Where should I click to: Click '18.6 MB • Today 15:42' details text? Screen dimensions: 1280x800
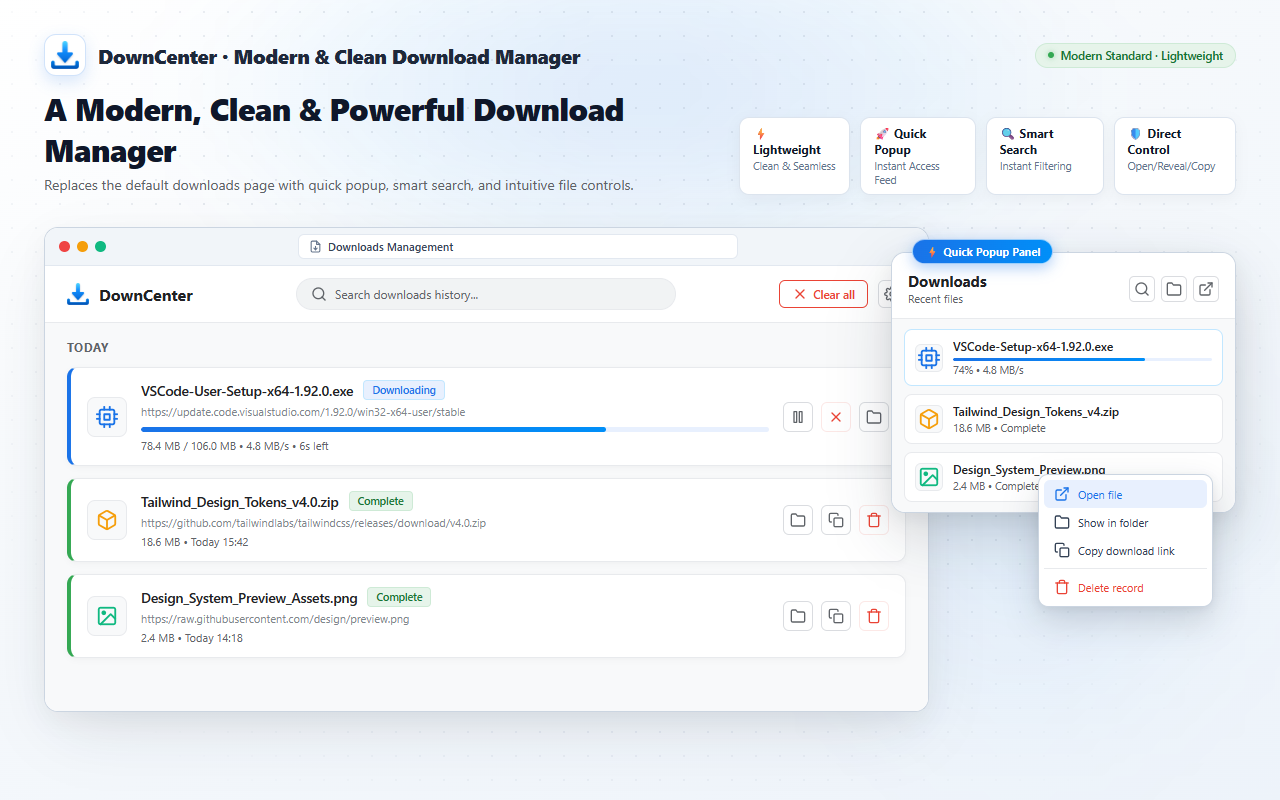195,542
